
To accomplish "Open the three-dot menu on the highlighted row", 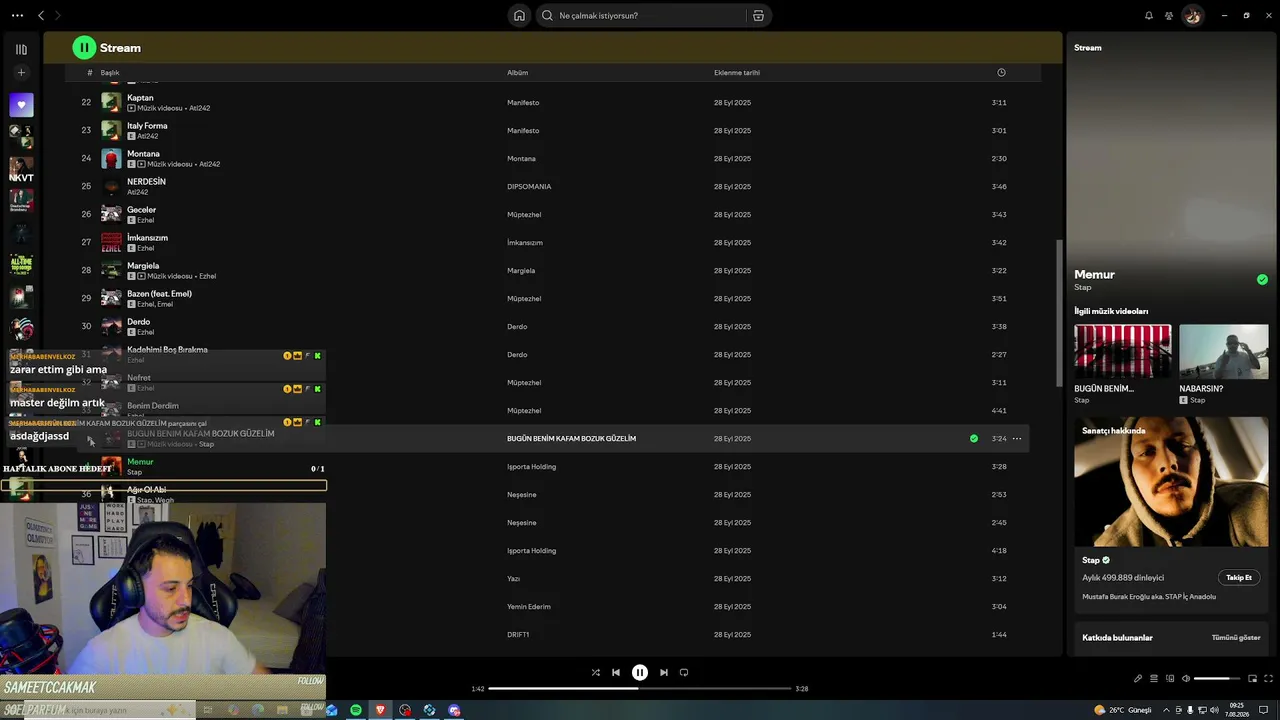I will coord(1017,438).
